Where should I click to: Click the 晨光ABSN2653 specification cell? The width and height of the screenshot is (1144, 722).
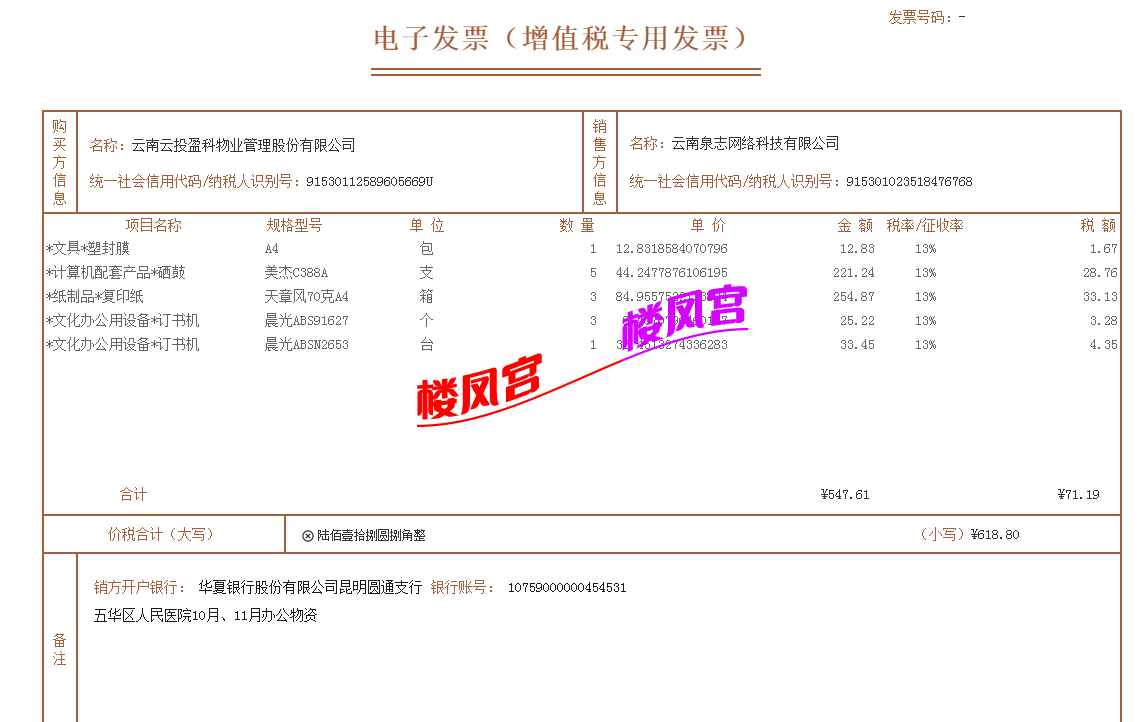pos(306,345)
